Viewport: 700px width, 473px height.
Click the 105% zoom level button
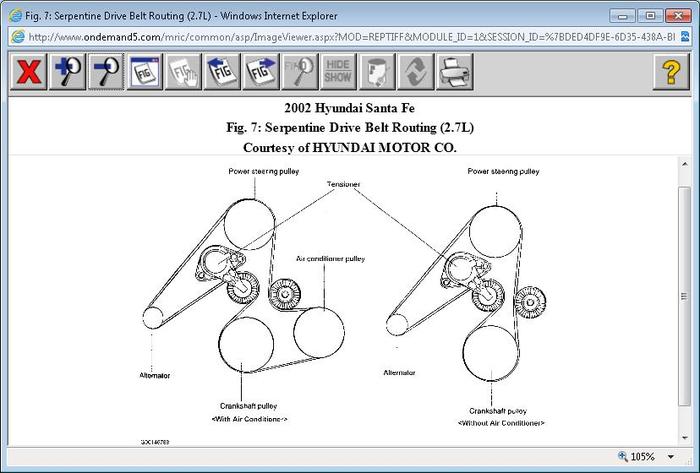tap(637, 456)
